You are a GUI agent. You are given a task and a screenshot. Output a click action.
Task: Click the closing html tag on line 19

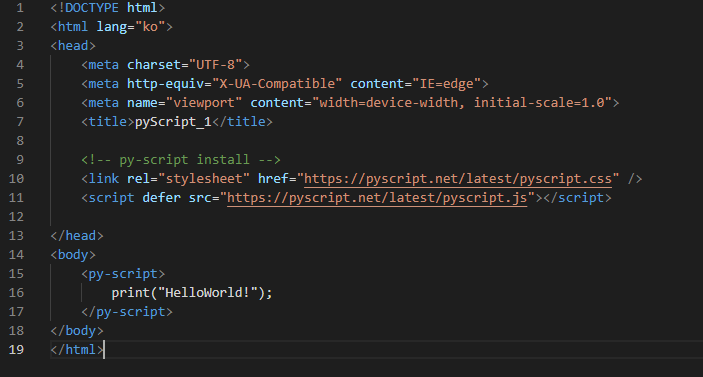point(77,349)
